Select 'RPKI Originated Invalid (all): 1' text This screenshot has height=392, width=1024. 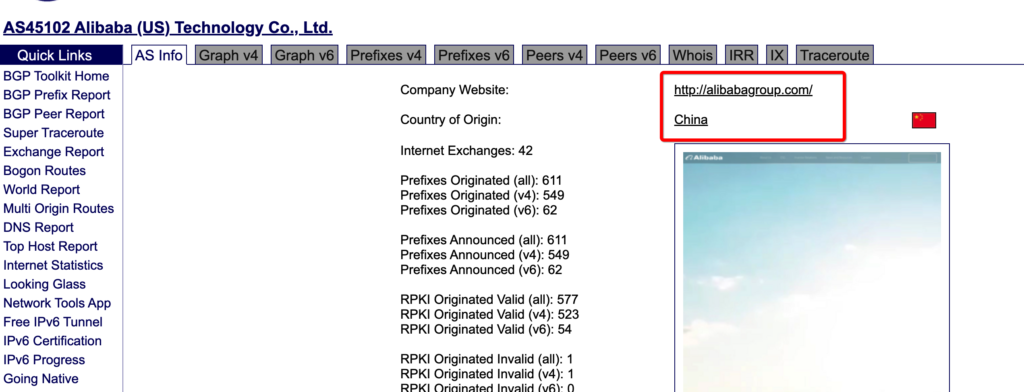[x=487, y=359]
